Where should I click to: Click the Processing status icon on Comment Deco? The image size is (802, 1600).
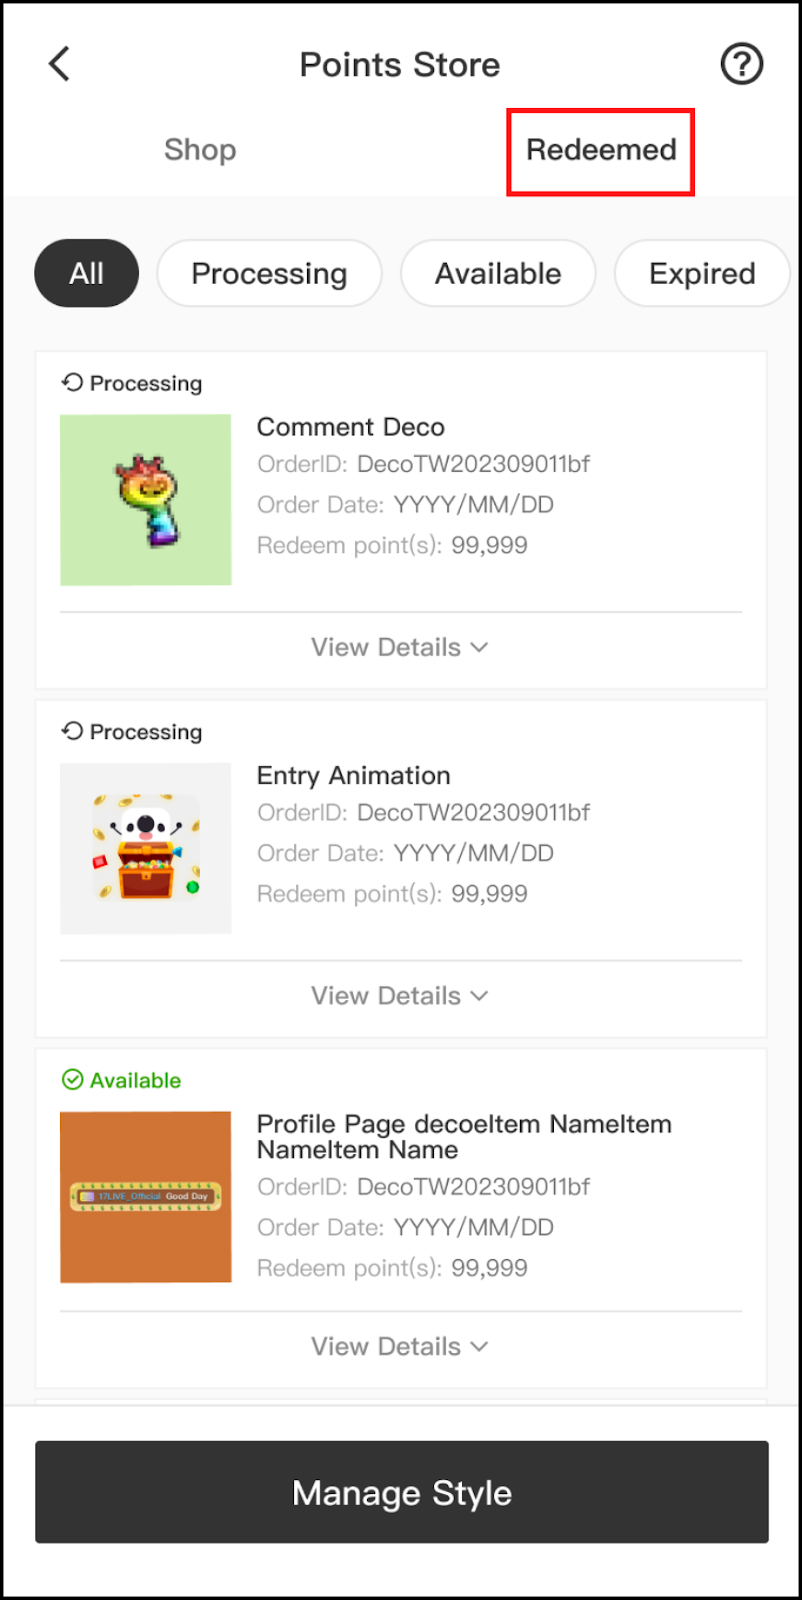(72, 382)
